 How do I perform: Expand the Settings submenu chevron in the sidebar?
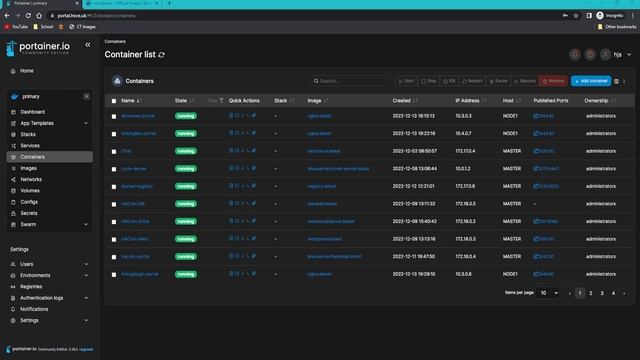coord(86,320)
